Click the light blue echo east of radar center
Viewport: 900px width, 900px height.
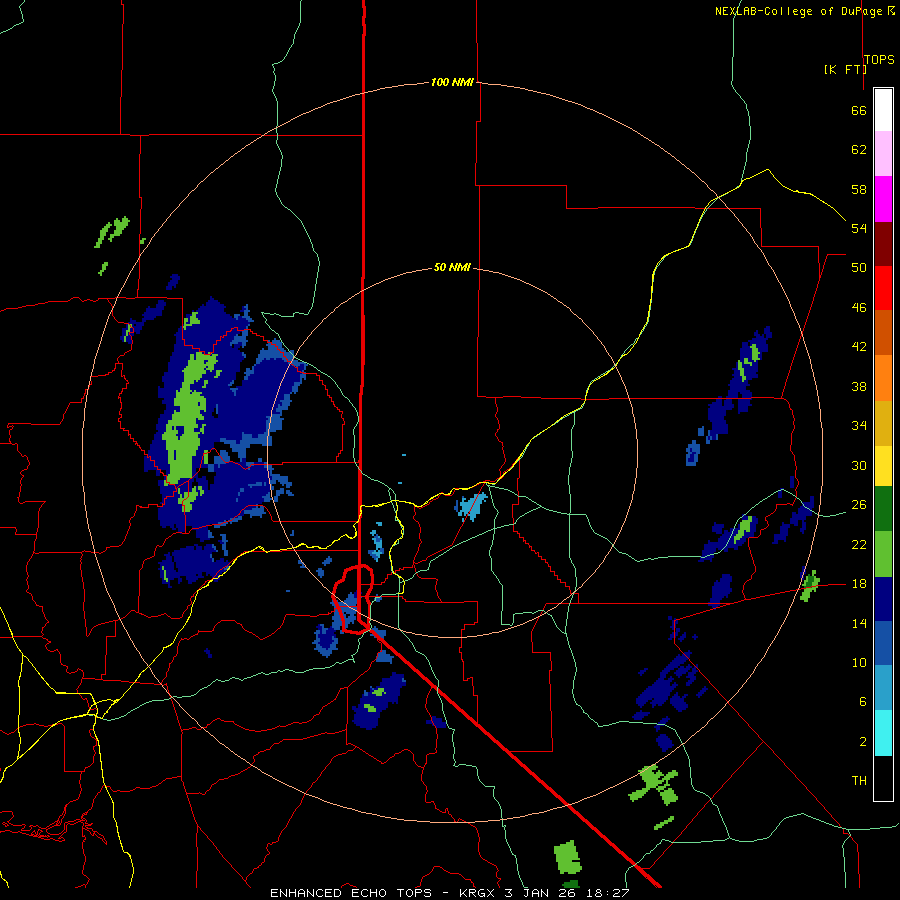point(472,505)
